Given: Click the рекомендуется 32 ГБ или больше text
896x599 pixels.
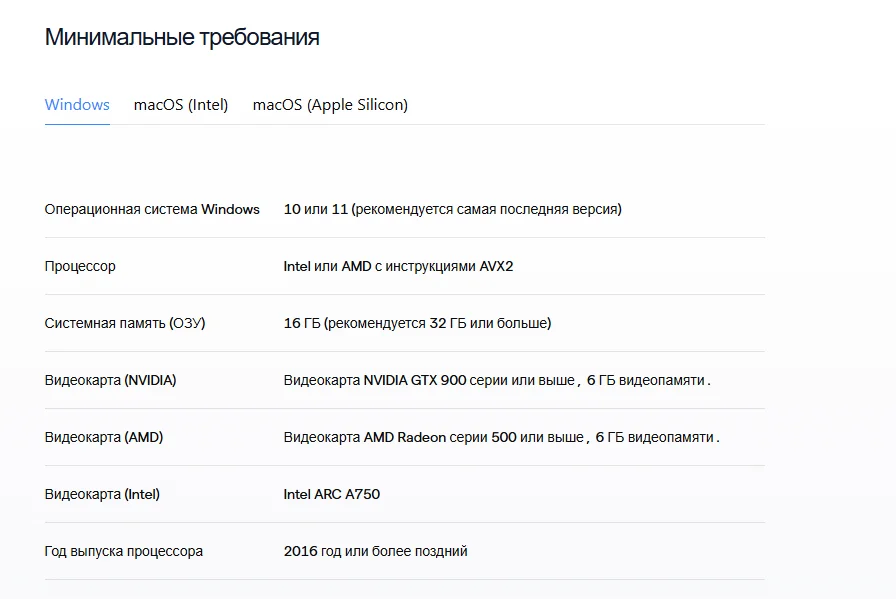Looking at the screenshot, I should point(437,324).
